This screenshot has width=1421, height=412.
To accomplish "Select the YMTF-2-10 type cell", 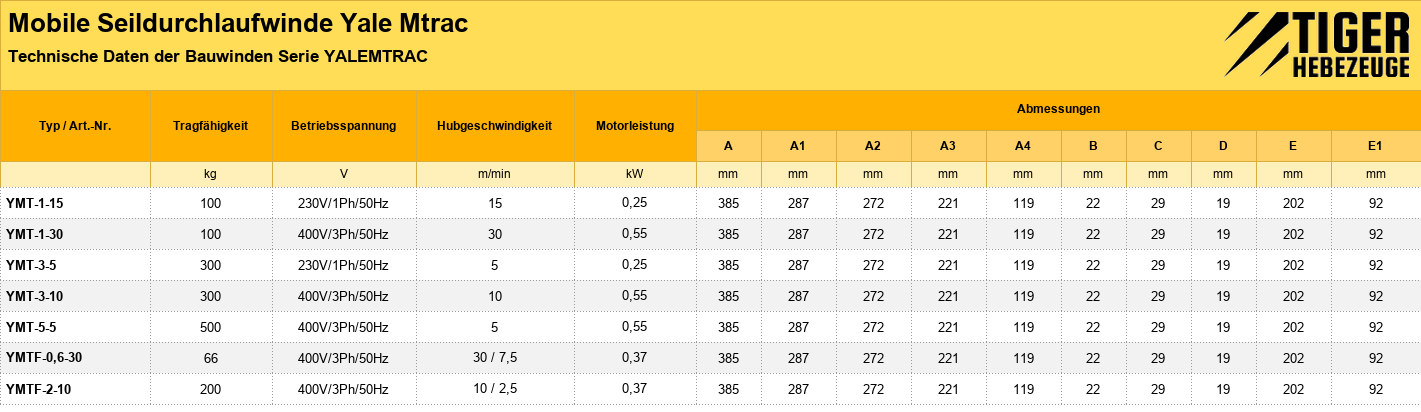I will coord(75,389).
